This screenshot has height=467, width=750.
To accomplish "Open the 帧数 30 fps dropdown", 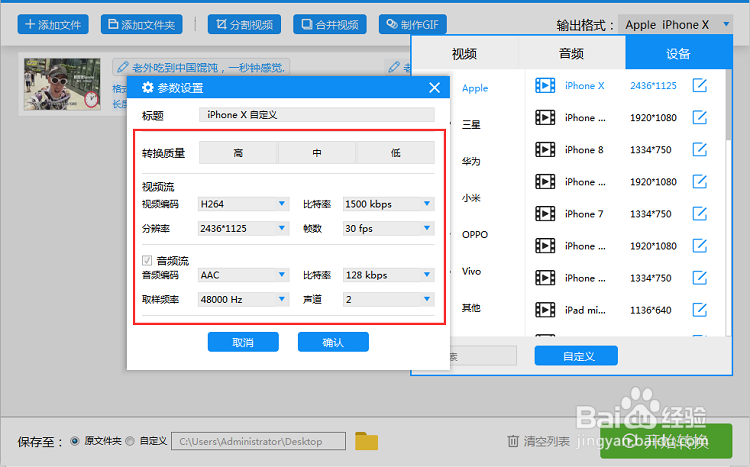I will pos(388,229).
